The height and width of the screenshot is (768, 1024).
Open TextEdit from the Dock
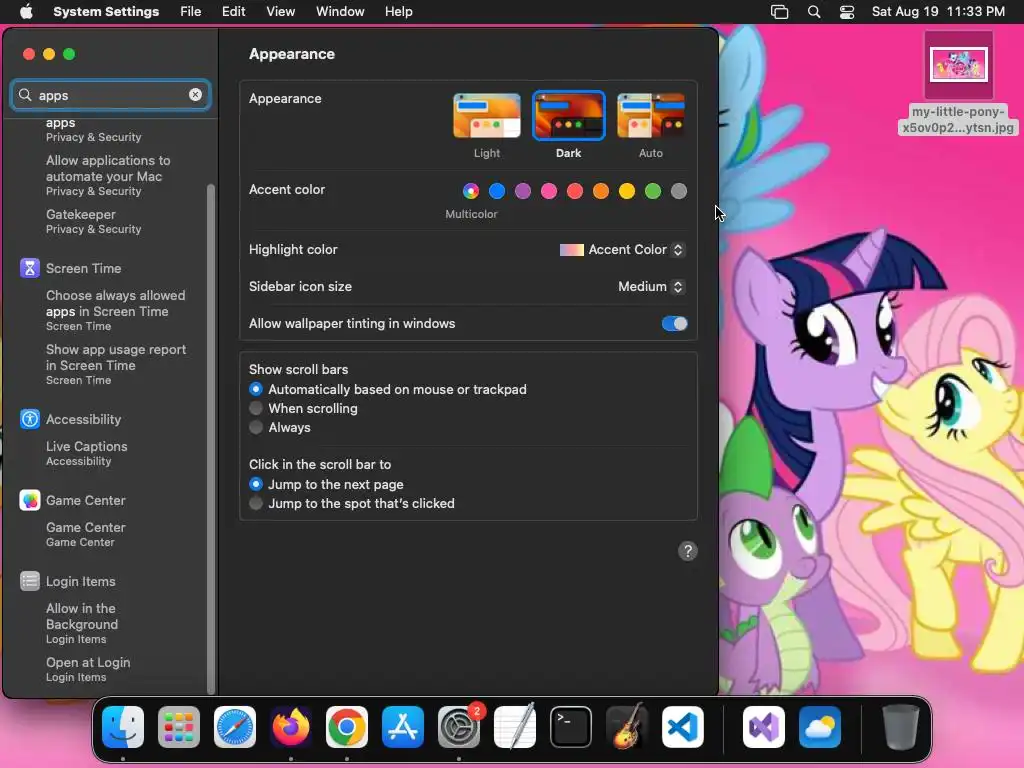point(515,727)
